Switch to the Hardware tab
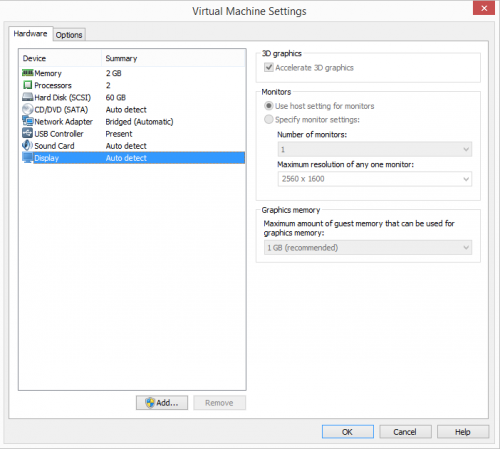The height and width of the screenshot is (449, 500). [30, 34]
